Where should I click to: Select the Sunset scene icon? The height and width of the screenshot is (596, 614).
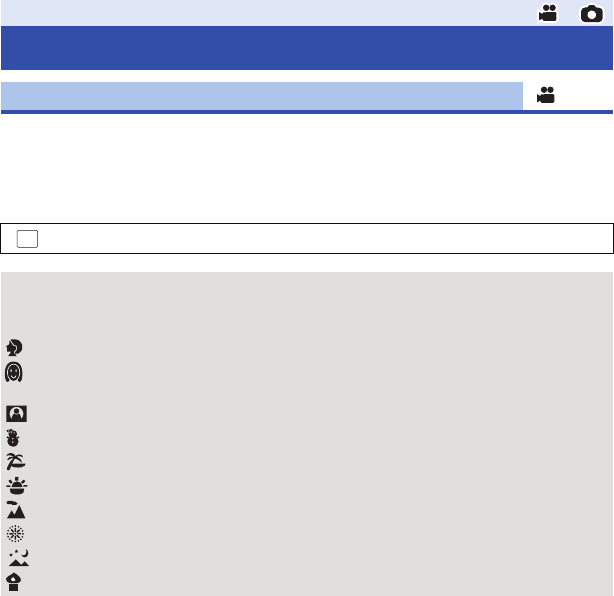pos(16,486)
